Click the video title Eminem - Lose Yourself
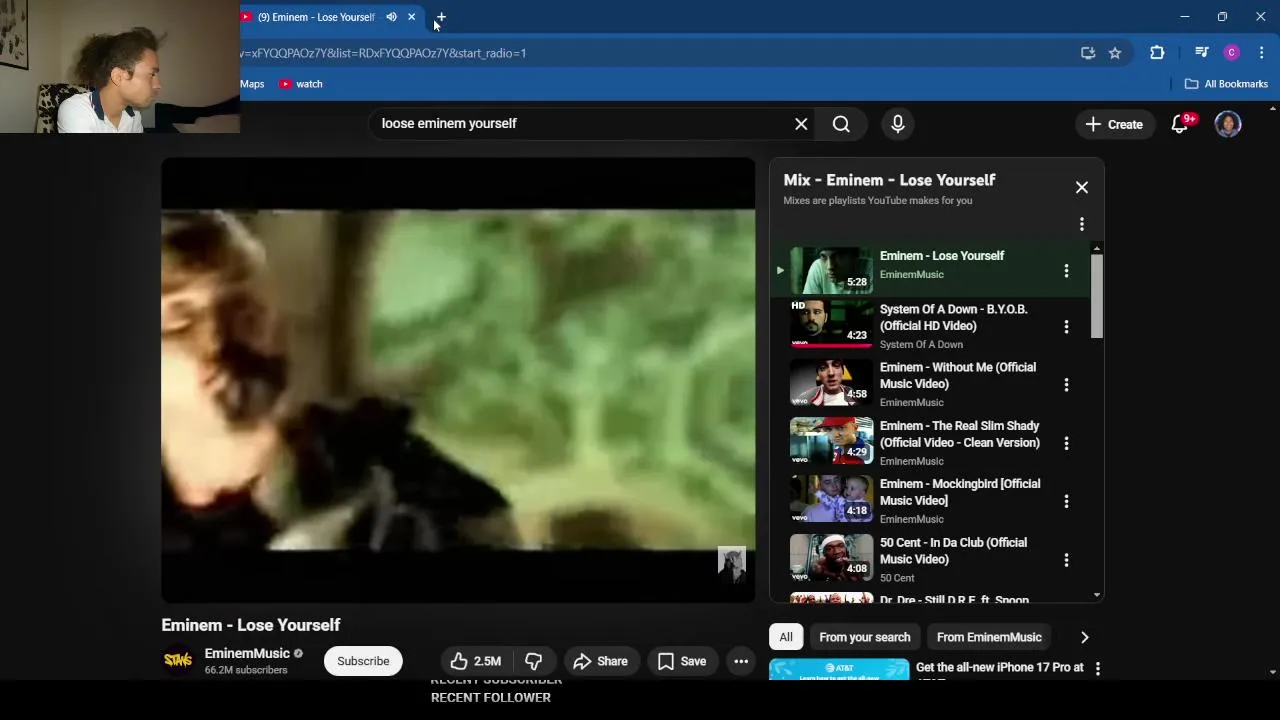 coord(251,625)
